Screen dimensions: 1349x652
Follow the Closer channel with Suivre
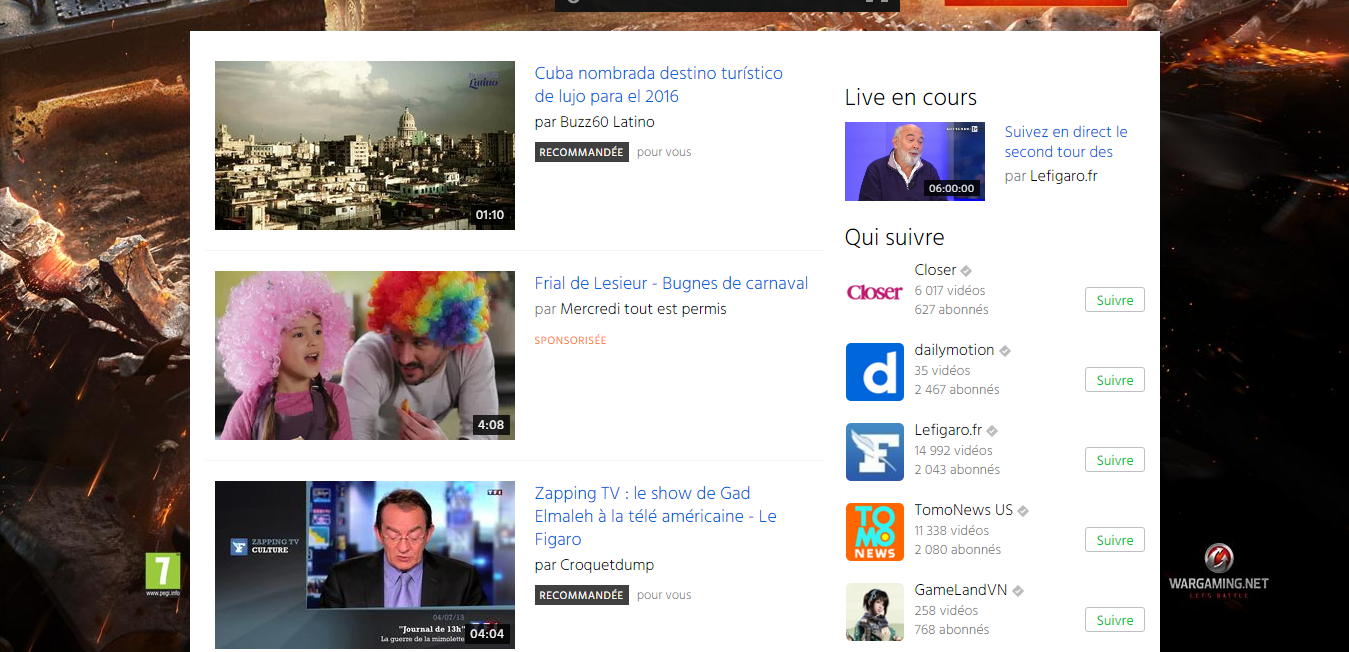(x=1115, y=300)
